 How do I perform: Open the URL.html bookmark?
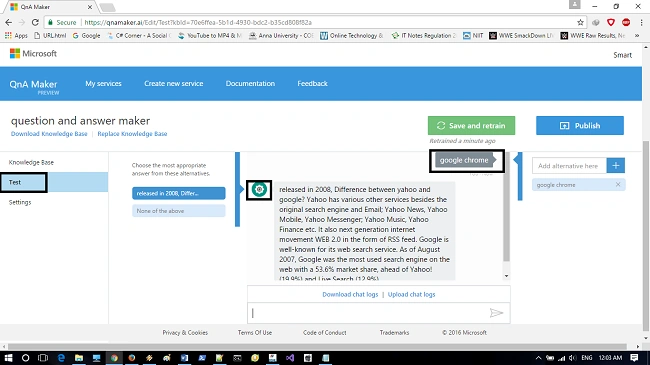[50, 36]
